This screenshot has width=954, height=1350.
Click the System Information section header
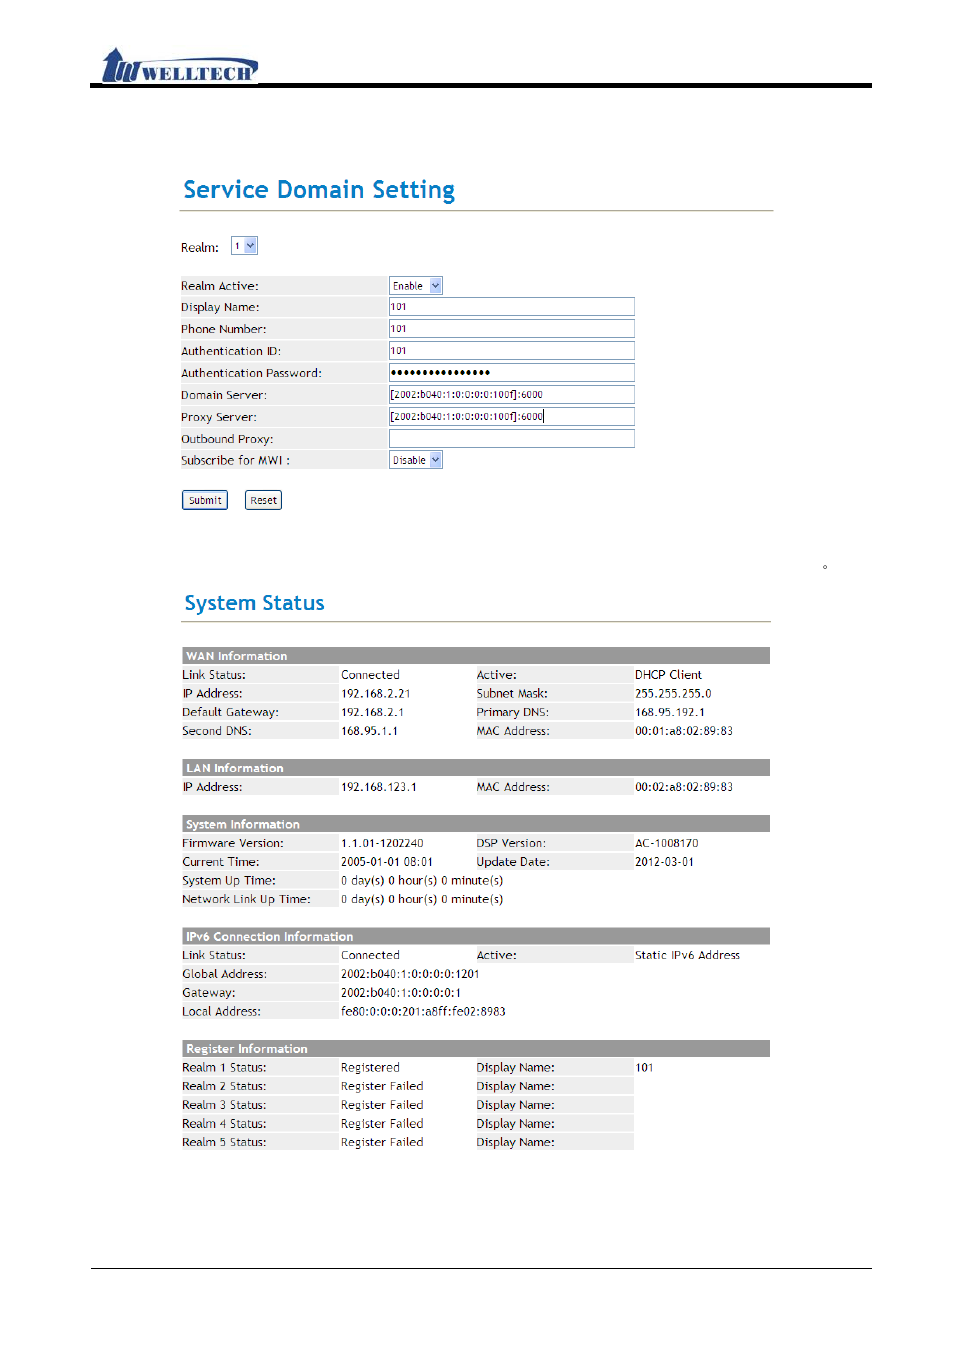(x=476, y=824)
